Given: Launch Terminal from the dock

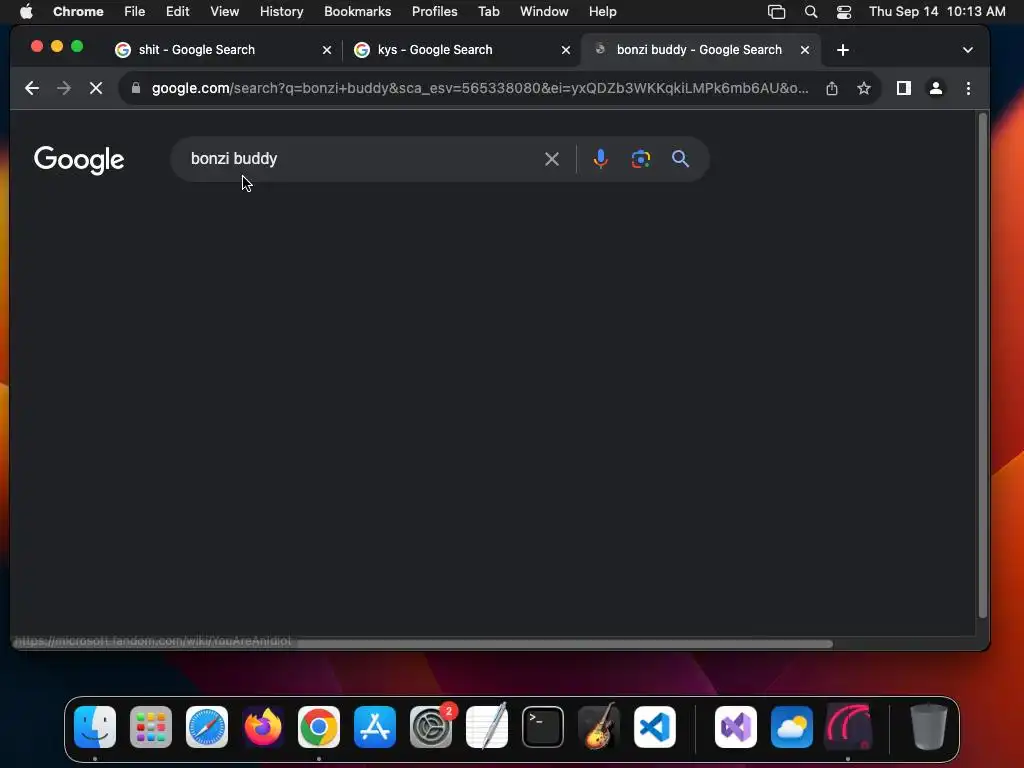Looking at the screenshot, I should click(543, 727).
